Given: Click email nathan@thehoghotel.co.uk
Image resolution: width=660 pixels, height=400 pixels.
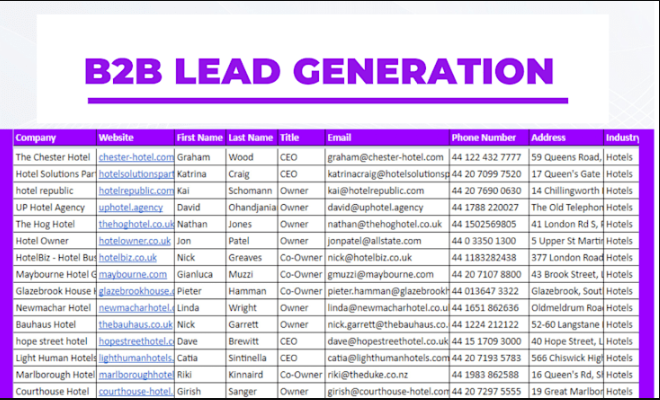Looking at the screenshot, I should 385,224.
